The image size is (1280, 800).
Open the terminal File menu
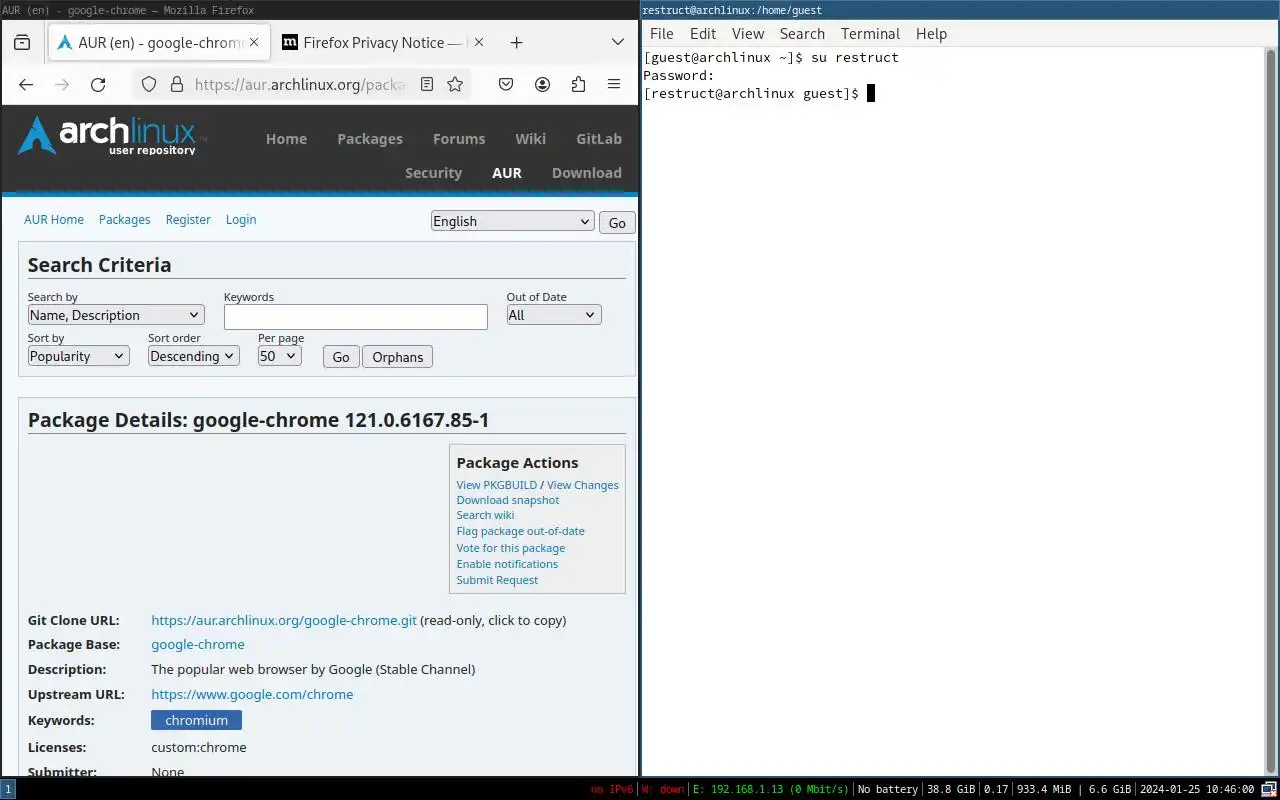click(662, 34)
